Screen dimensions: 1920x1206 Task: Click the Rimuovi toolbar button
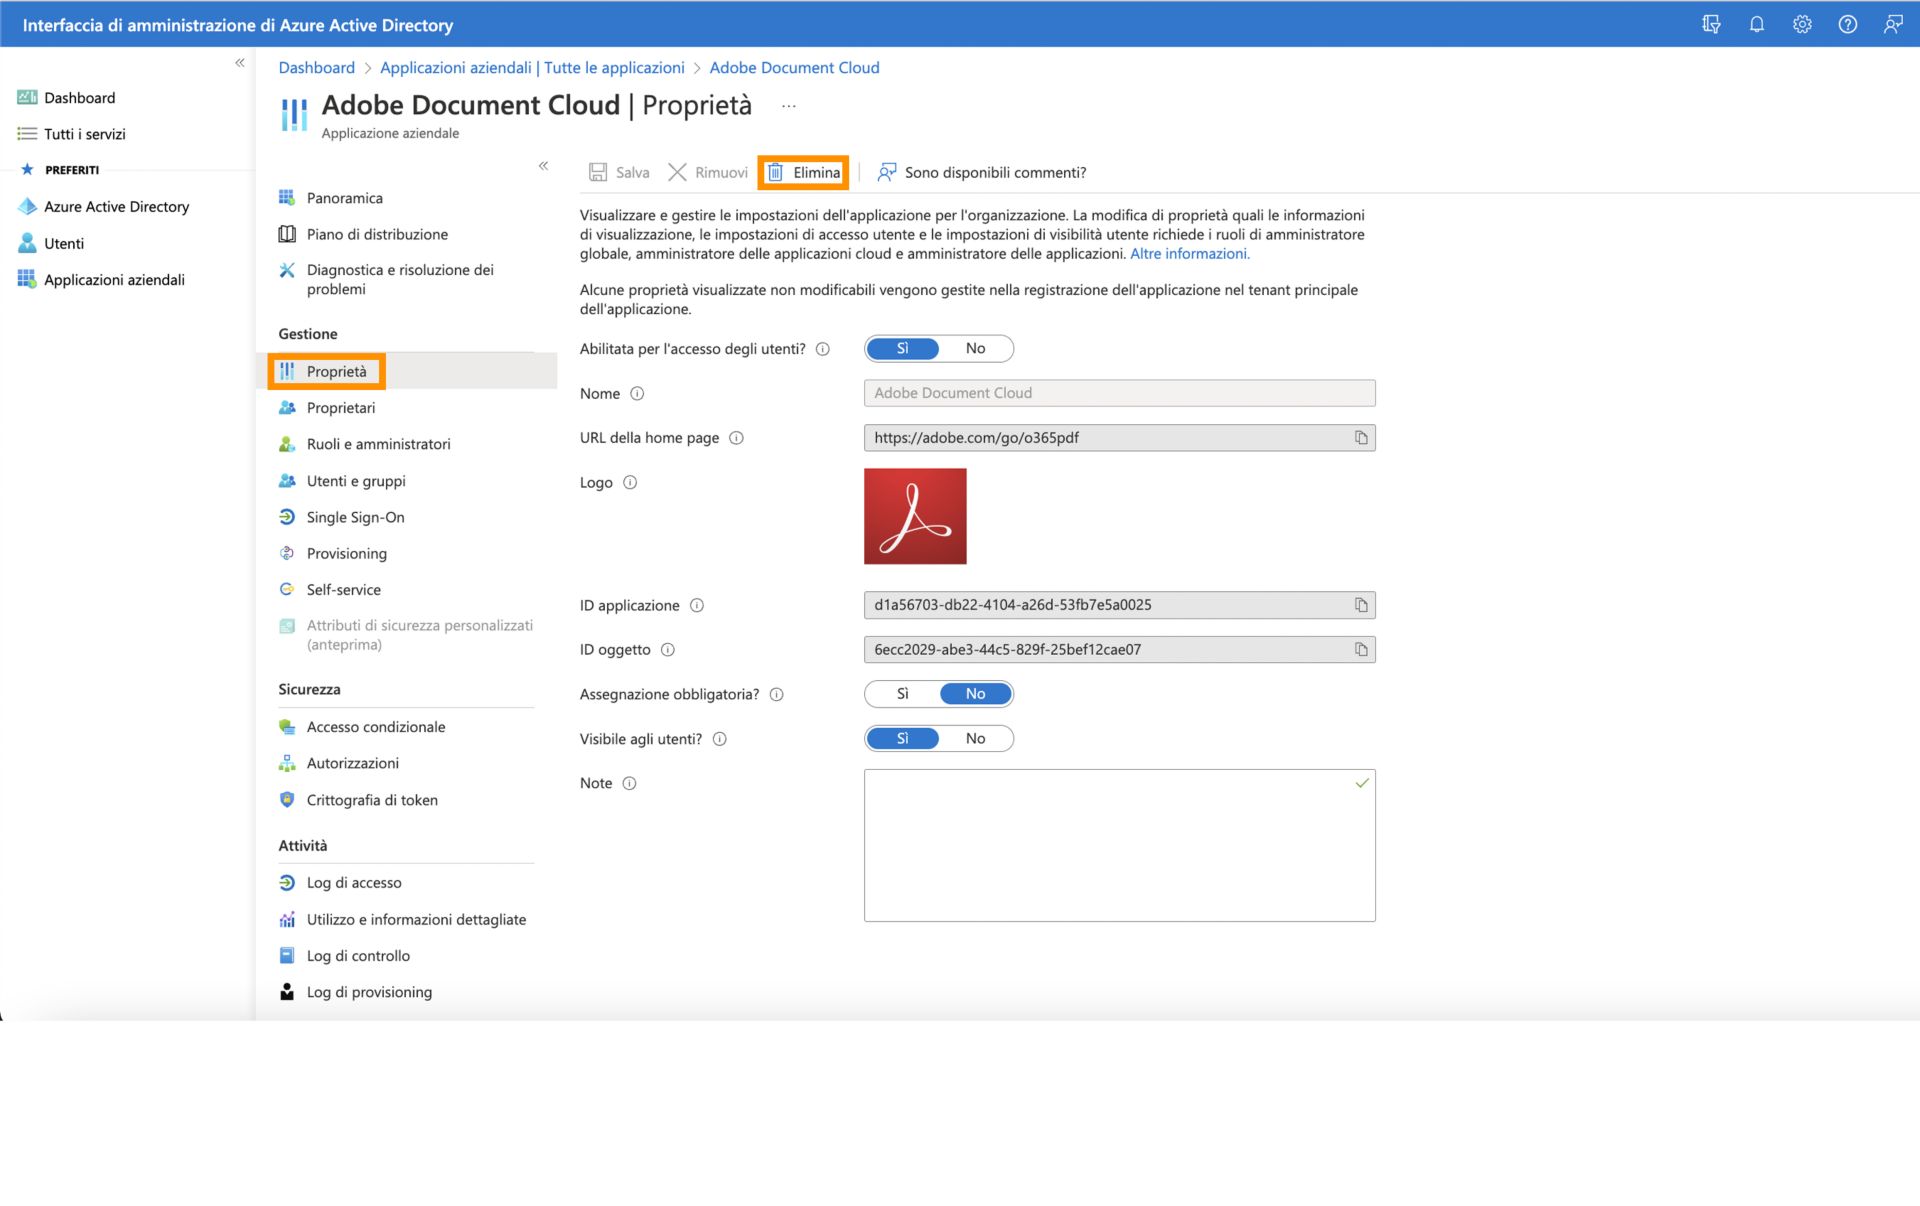pos(707,173)
